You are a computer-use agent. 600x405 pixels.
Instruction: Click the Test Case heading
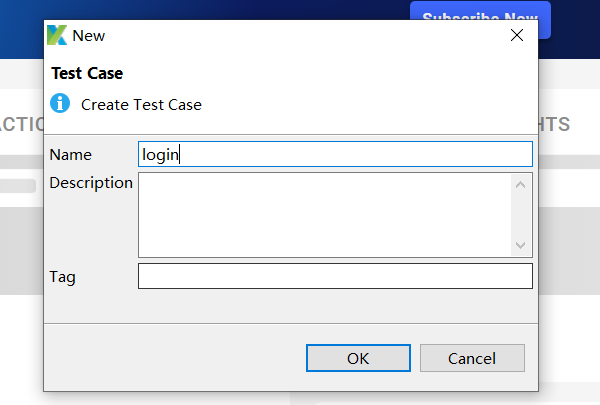(x=87, y=73)
